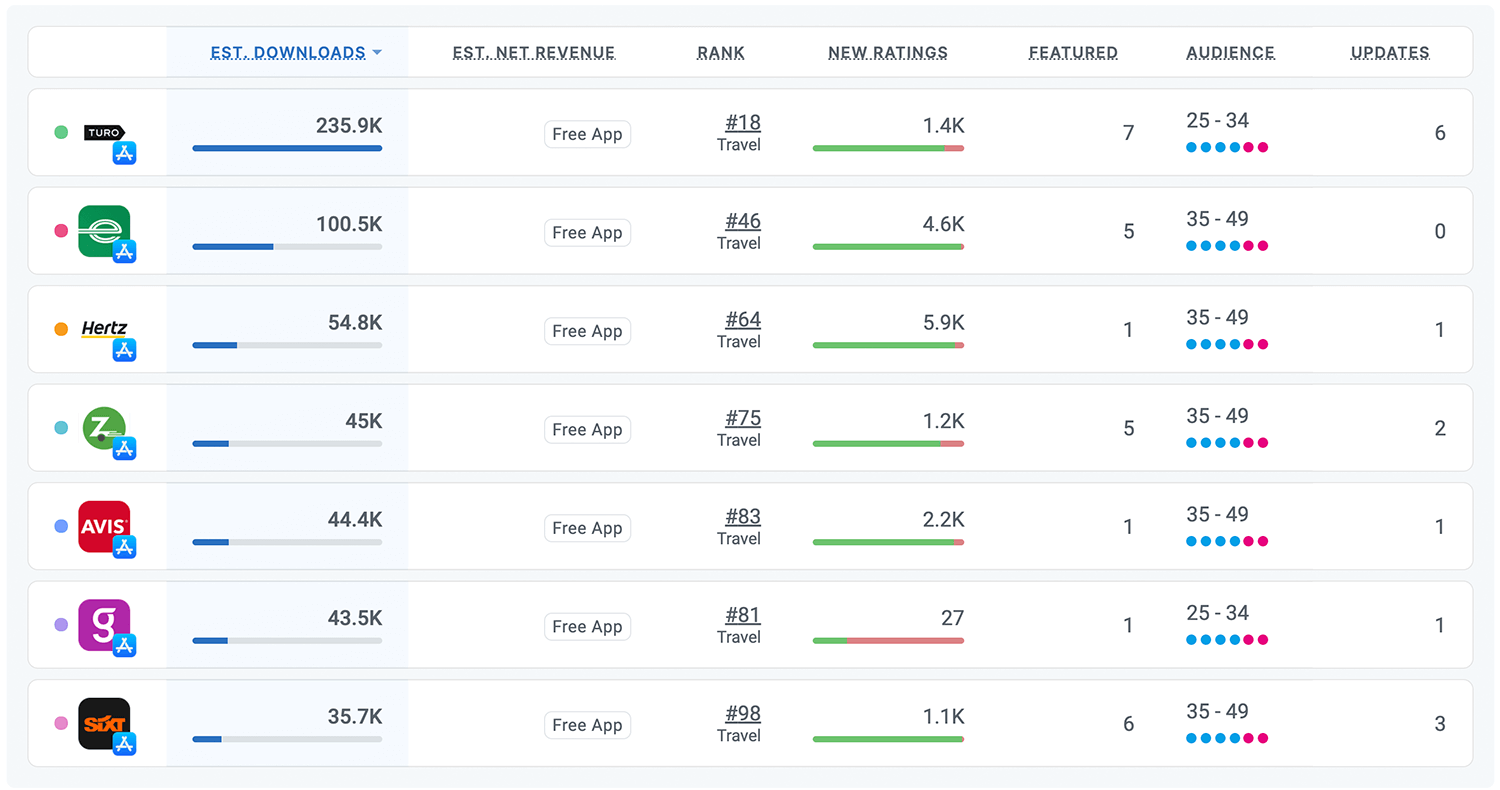Click the blue color dot beside Avis
The height and width of the screenshot is (790, 1500).
(61, 526)
